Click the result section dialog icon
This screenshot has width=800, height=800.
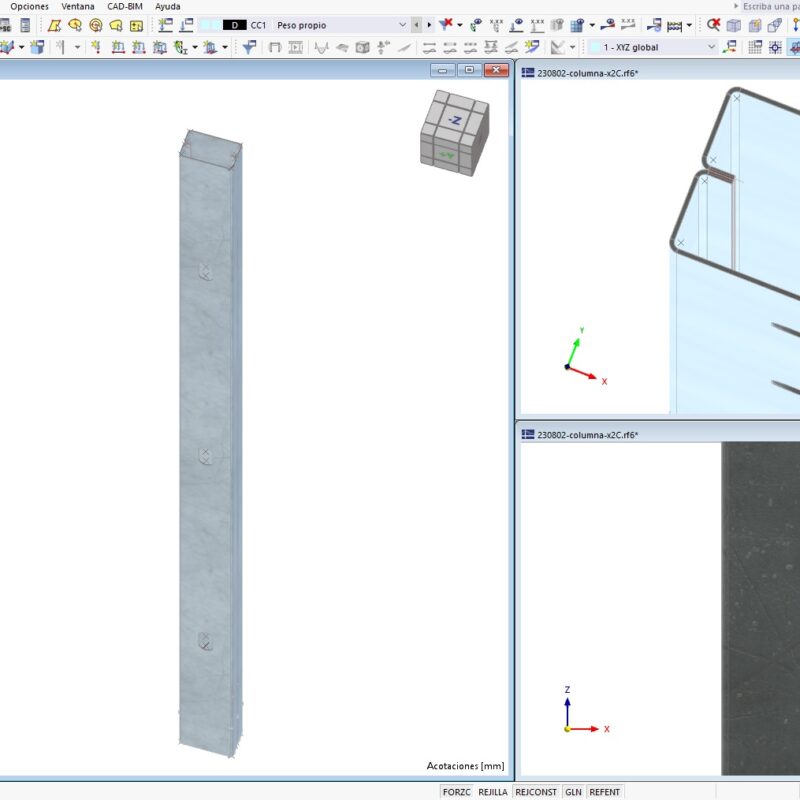coord(654,25)
